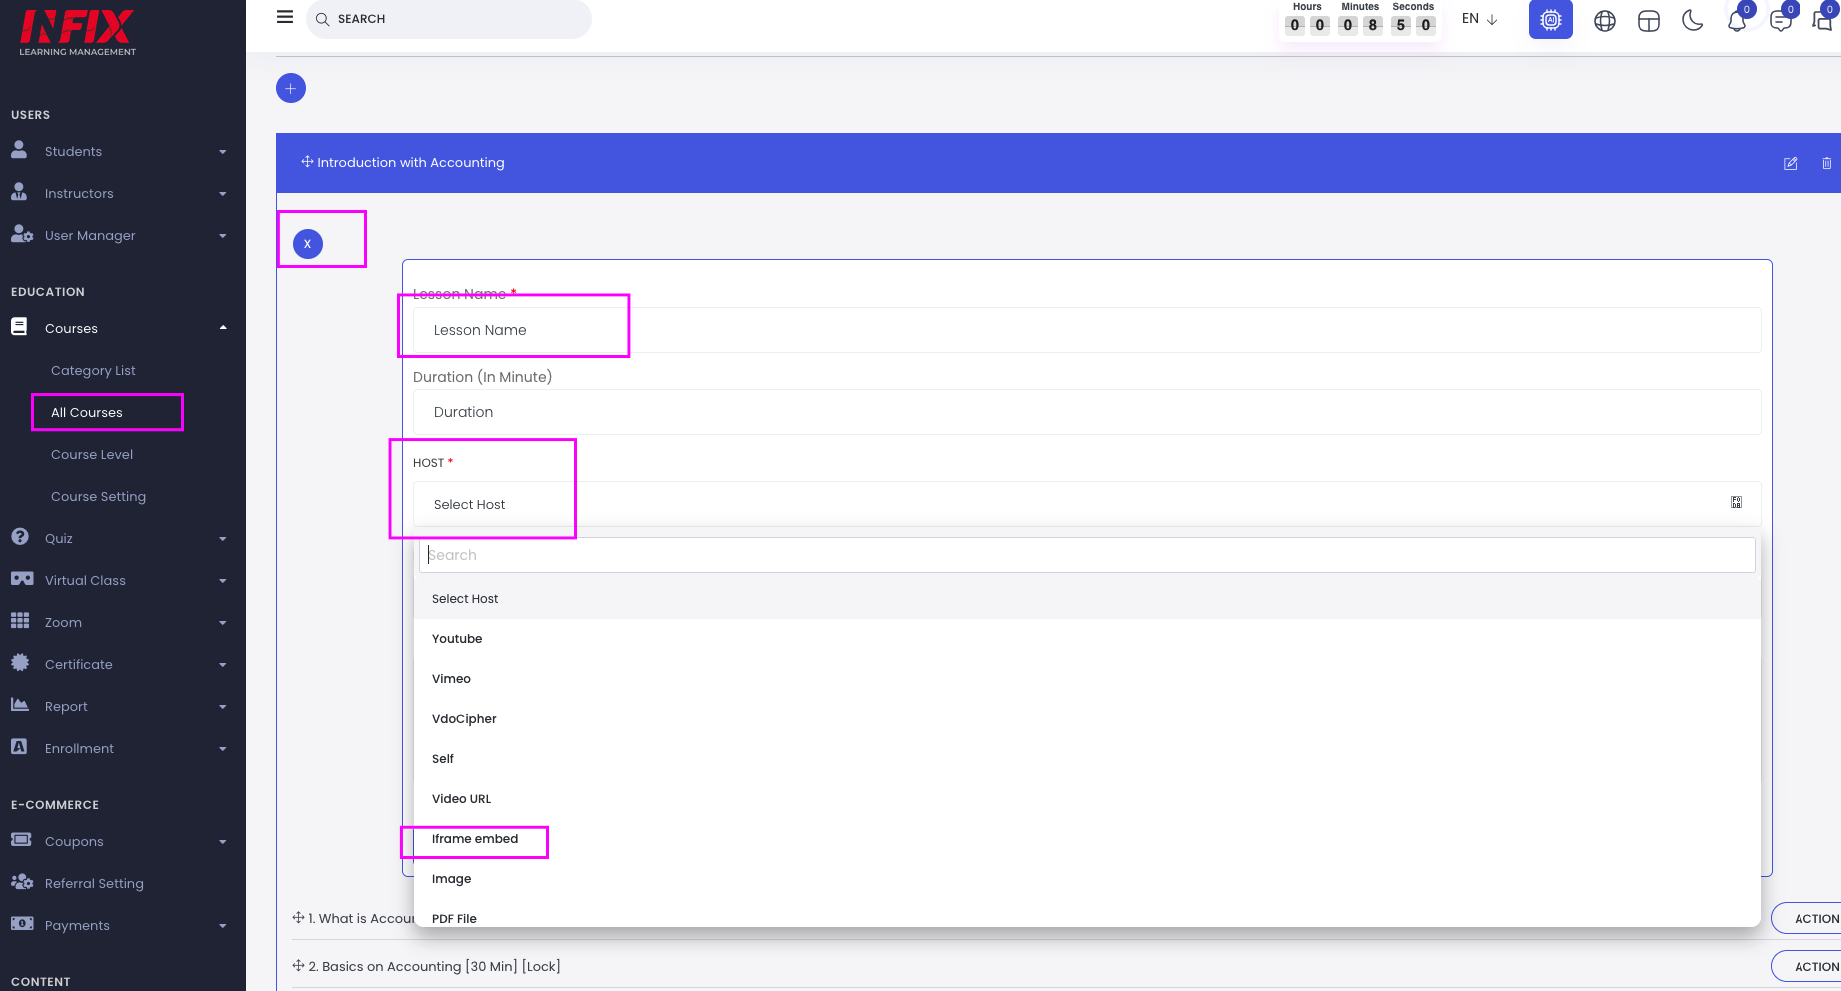Image resolution: width=1841 pixels, height=991 pixels.
Task: Expand the User Manager menu arrow
Action: click(x=223, y=236)
